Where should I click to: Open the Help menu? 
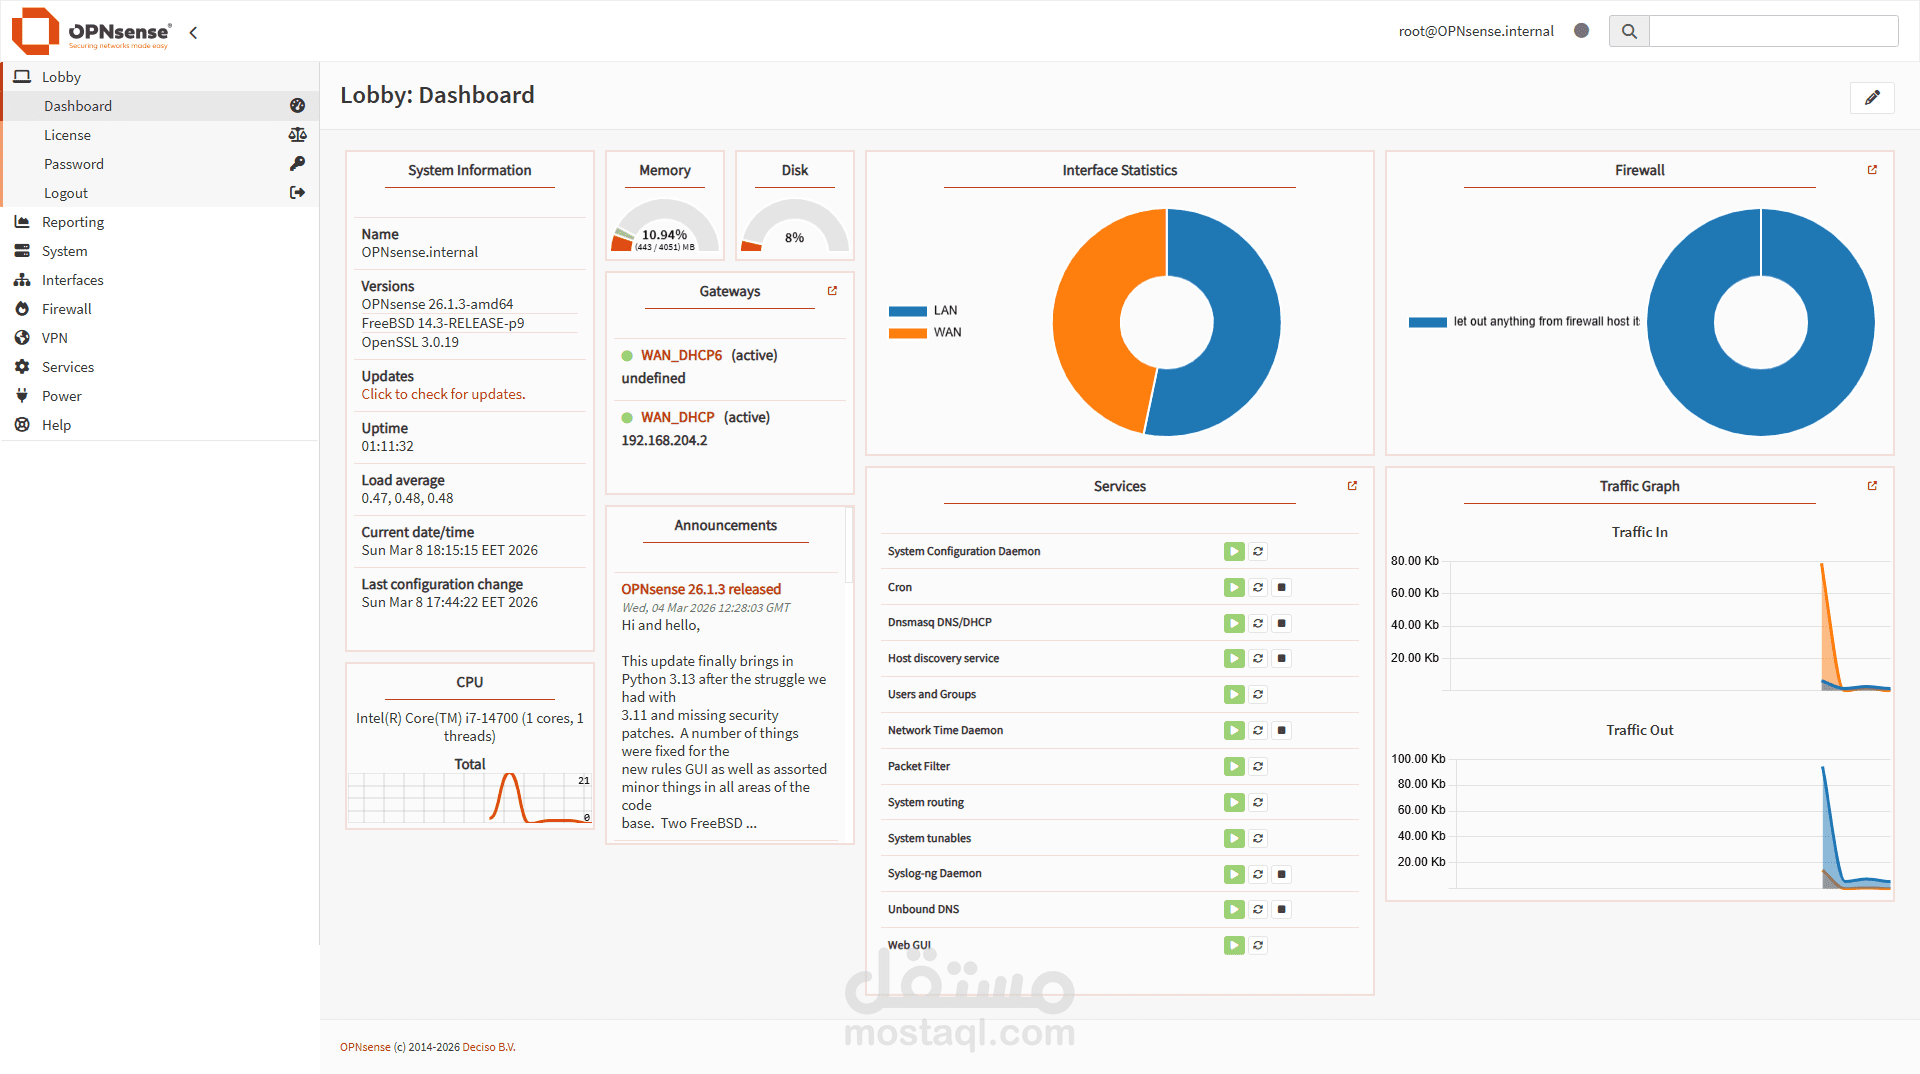[160, 425]
